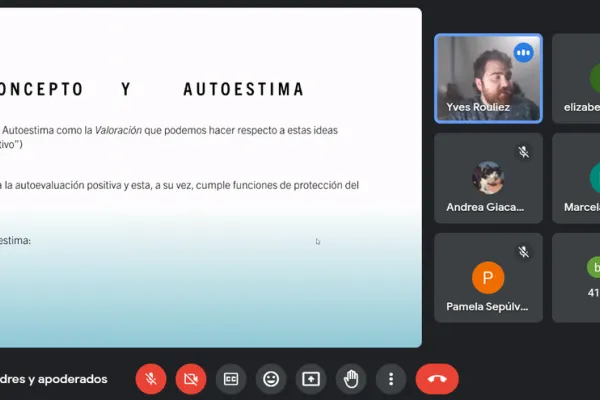The width and height of the screenshot is (600, 400).
Task: Click the shared presentation slide area
Action: (211, 178)
